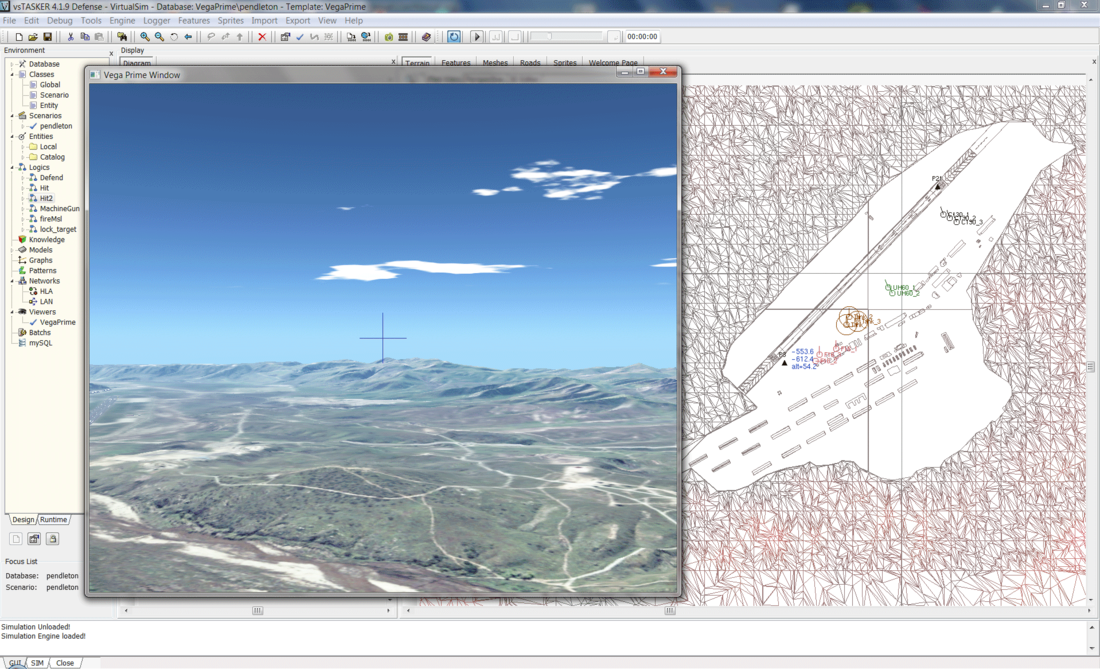The height and width of the screenshot is (669, 1100).
Task: Click the 00:00:00 simulation time field
Action: coord(642,37)
